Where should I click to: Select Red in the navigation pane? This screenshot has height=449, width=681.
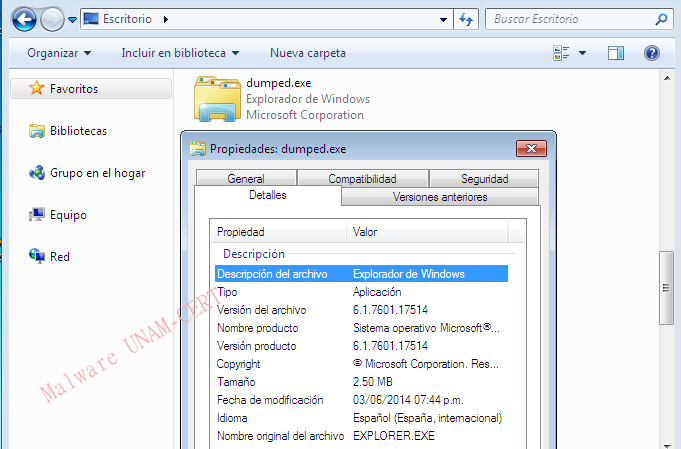pyautogui.click(x=60, y=257)
